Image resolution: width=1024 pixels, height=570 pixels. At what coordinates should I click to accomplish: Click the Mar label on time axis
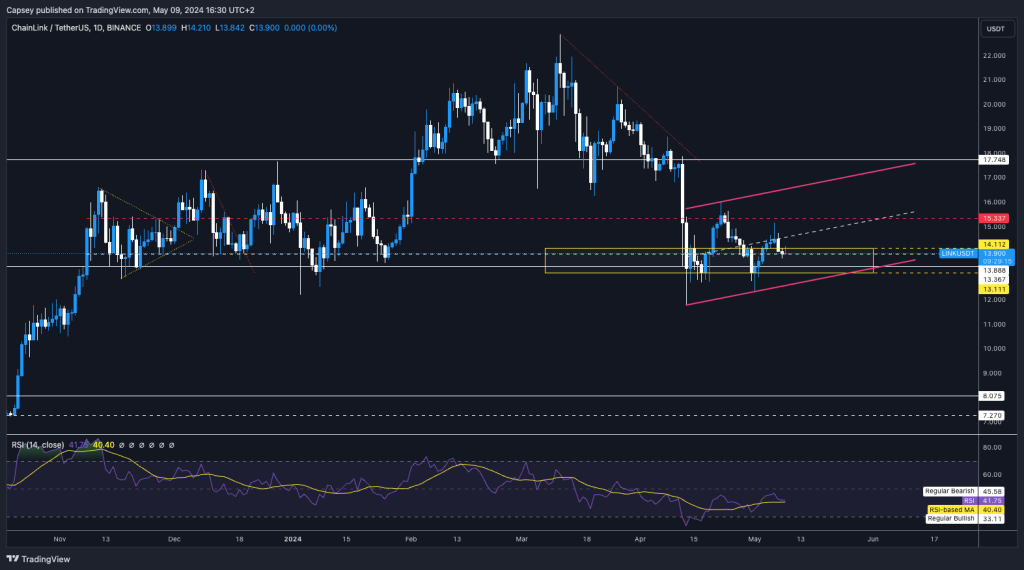coord(521,539)
